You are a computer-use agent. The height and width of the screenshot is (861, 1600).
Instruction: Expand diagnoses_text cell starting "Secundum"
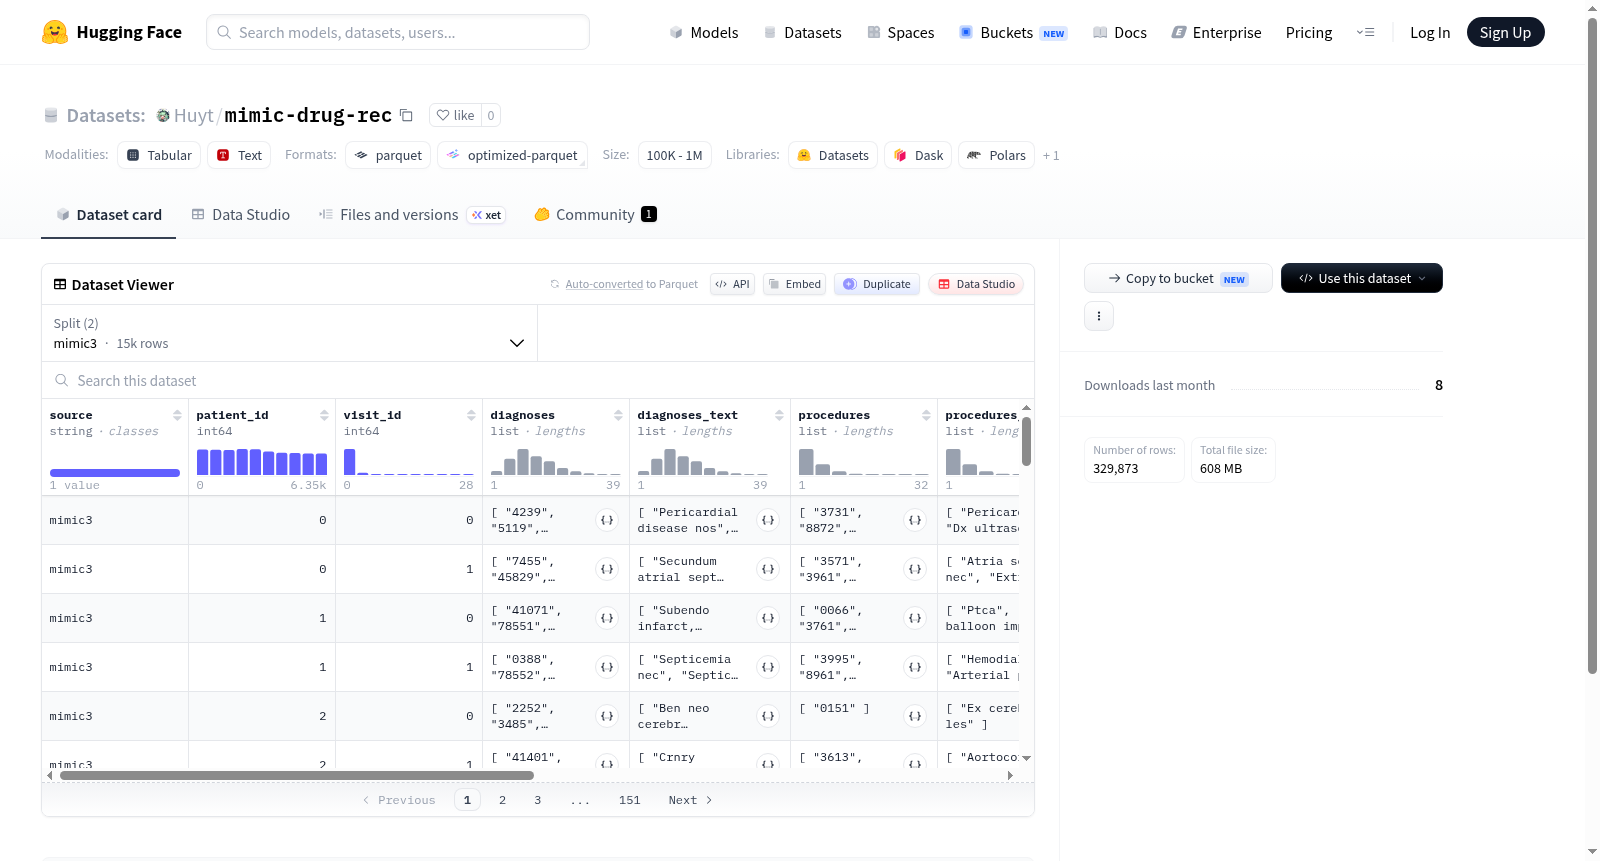coord(768,569)
